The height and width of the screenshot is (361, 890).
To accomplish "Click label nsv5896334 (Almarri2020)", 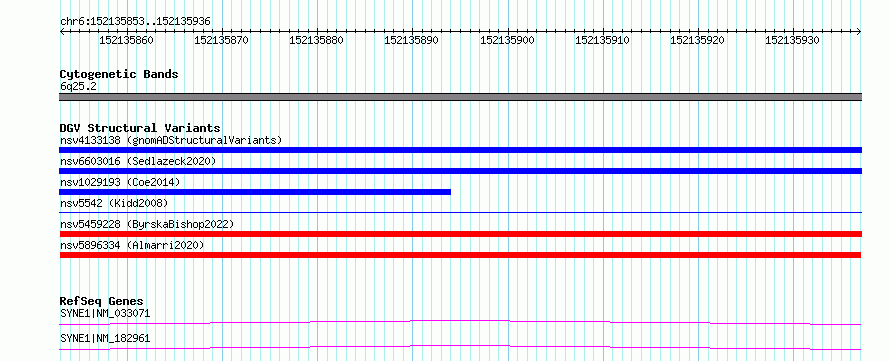I will (x=132, y=245).
